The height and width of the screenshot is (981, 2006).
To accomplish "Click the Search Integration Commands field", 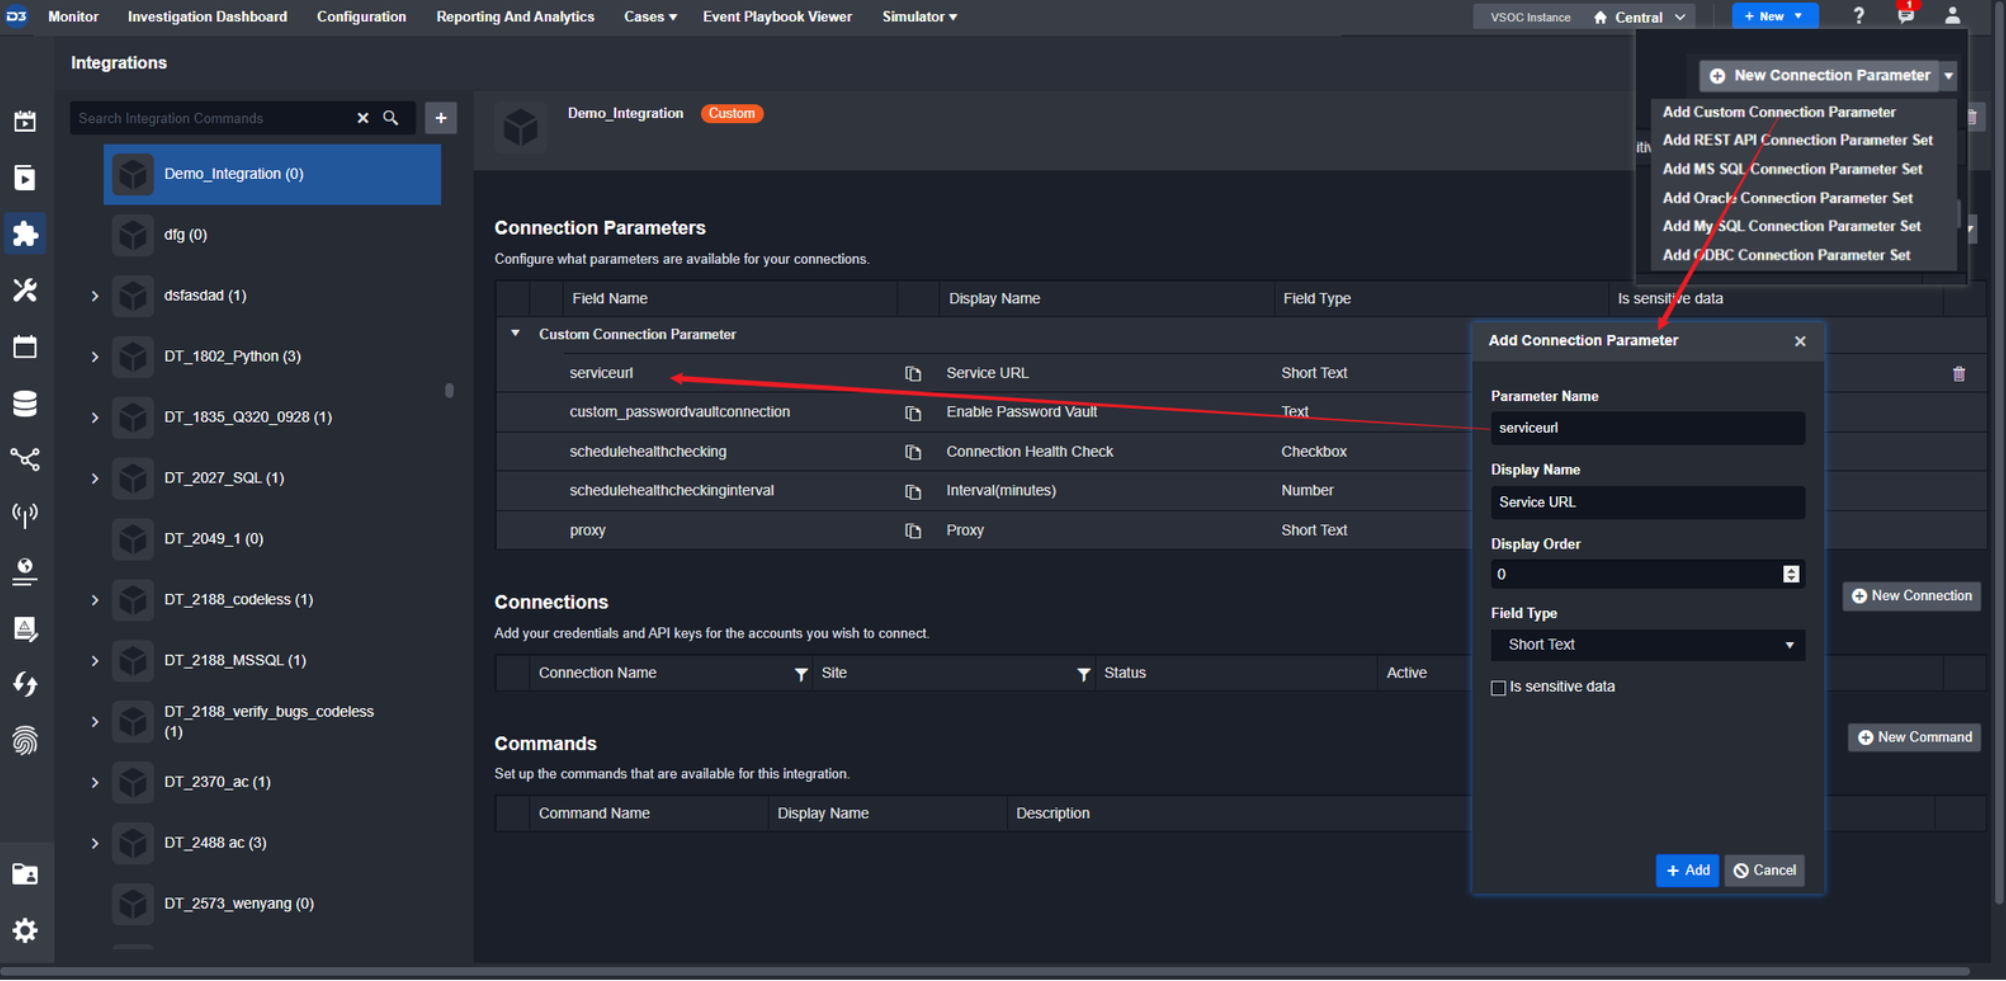I will pos(212,118).
